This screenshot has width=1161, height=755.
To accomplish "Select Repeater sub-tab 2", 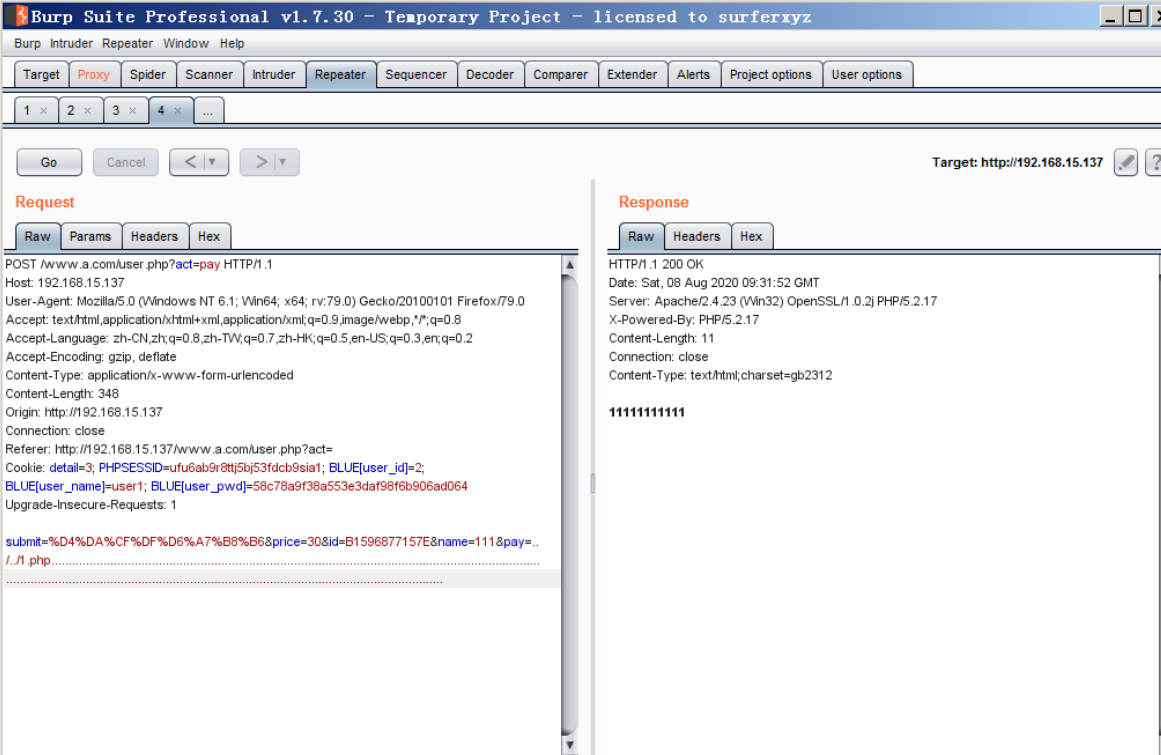I will coord(71,110).
